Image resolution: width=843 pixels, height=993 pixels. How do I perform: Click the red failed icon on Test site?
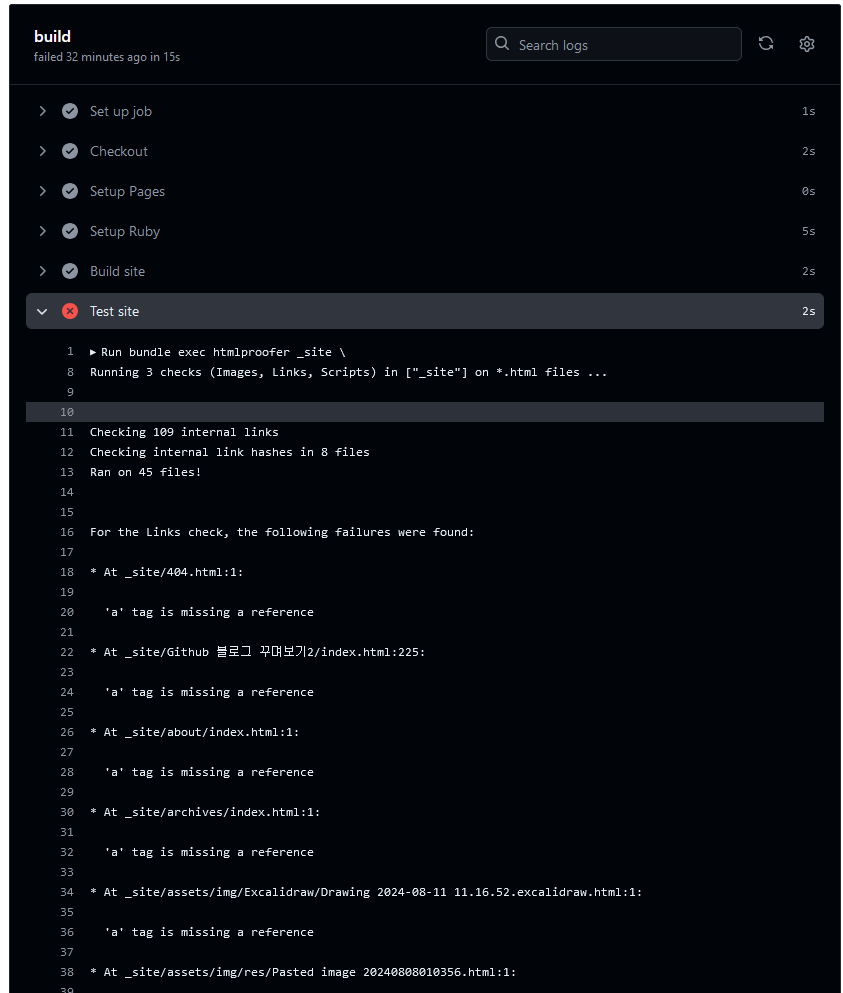tap(70, 311)
